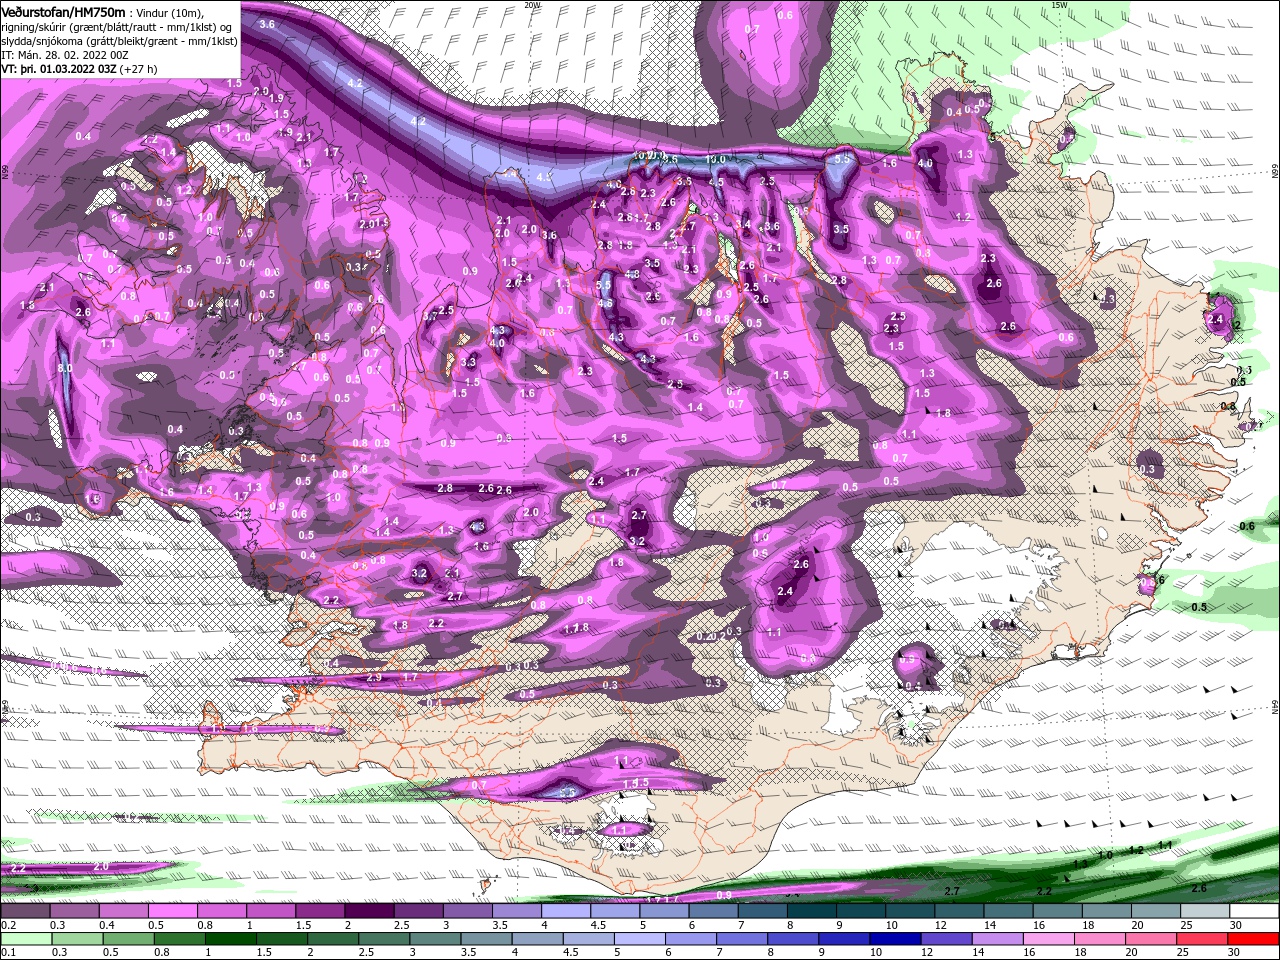The image size is (1280, 960).
Task: Pick lower rain legend swatch between 0.5 and 0.8
Action: (128, 939)
